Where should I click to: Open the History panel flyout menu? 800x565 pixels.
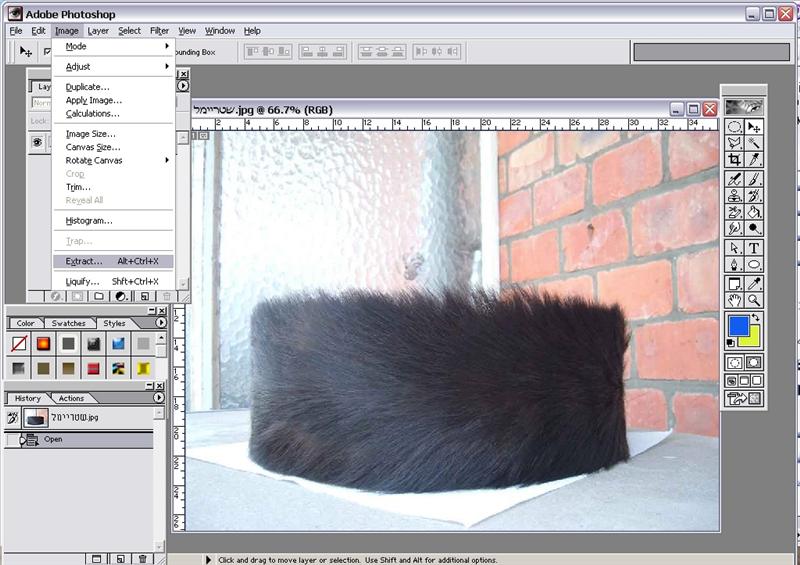click(x=159, y=398)
